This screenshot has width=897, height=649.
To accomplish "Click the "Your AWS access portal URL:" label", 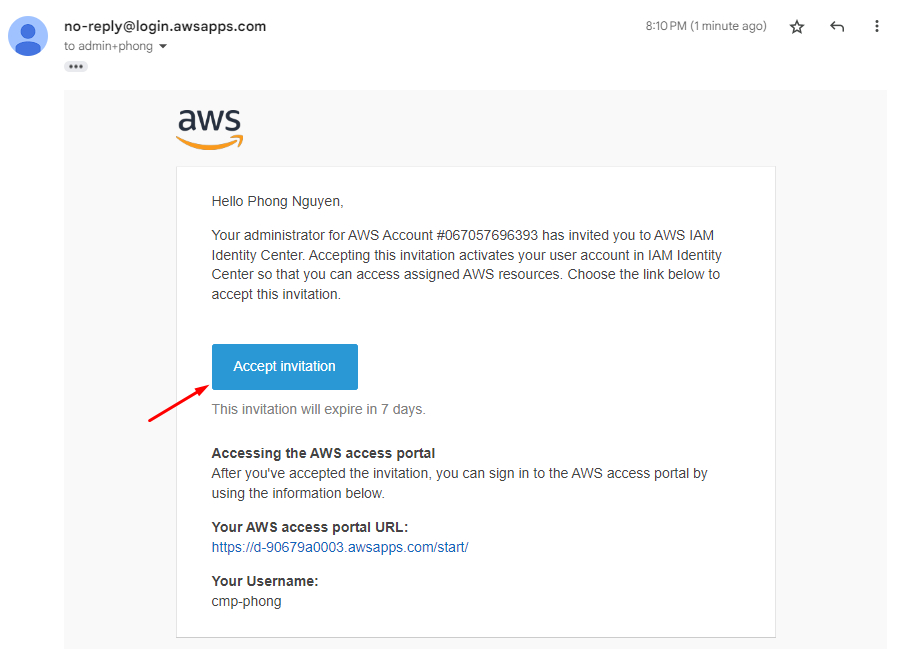I will pos(310,527).
